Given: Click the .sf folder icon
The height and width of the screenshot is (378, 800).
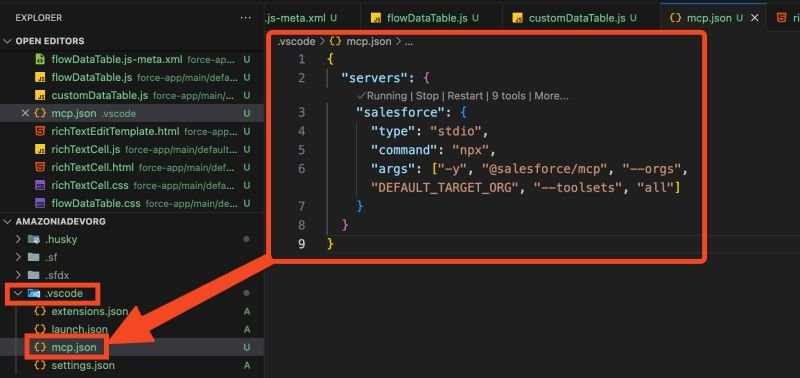Looking at the screenshot, I should [34, 257].
